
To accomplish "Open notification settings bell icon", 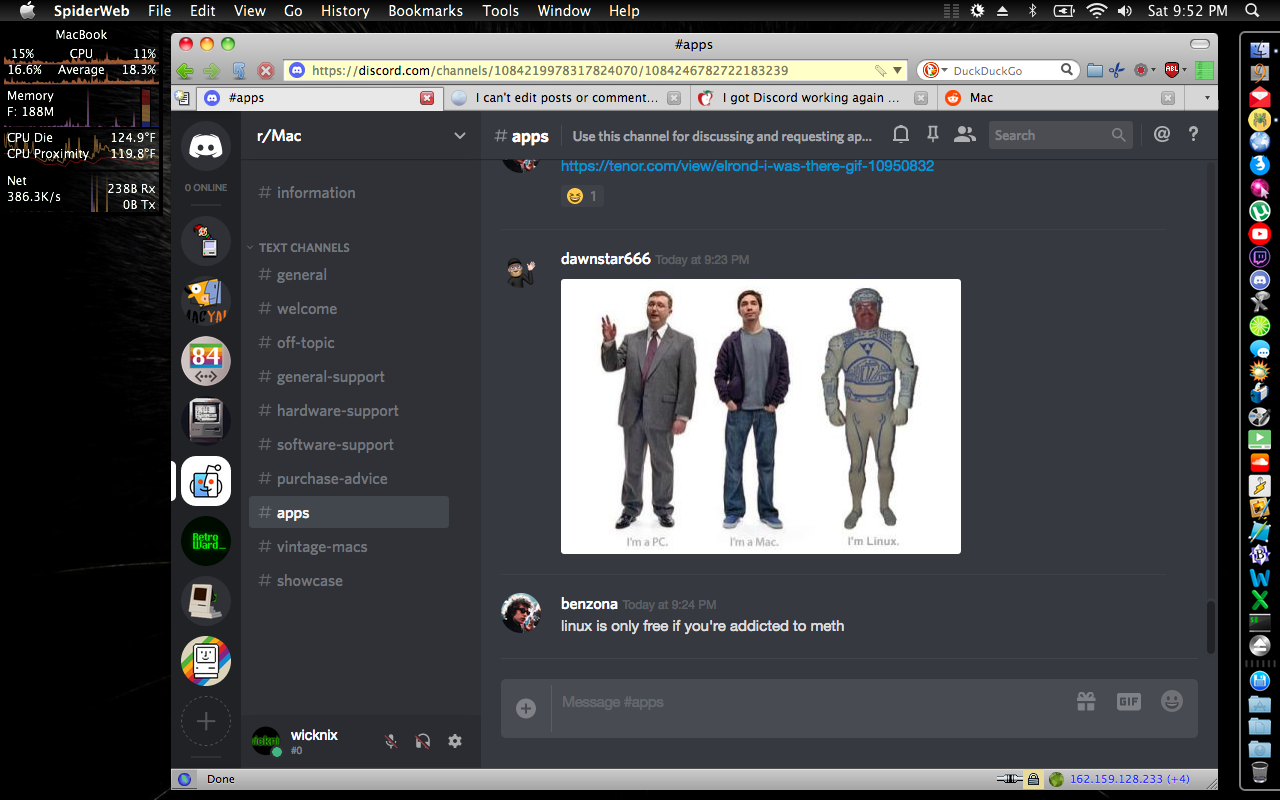I will (901, 135).
